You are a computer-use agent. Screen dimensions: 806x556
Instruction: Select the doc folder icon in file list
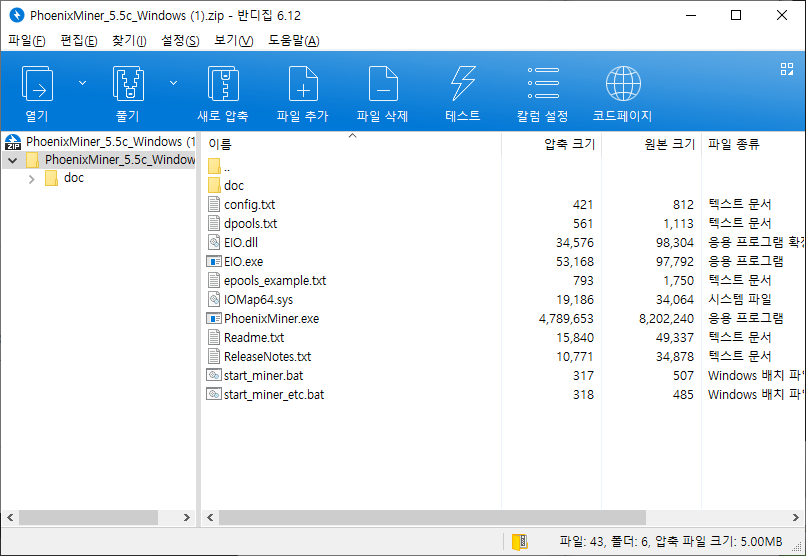coord(214,186)
